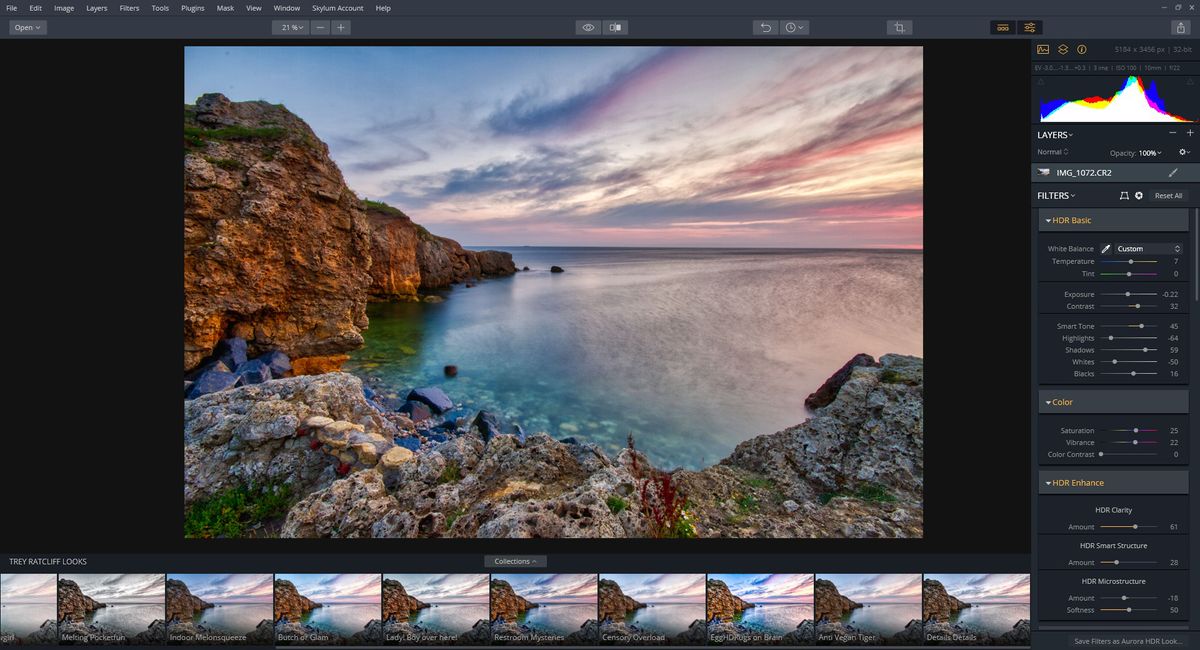Toggle the Looks panel filmstrip icon
The width and height of the screenshot is (1200, 650).
pyautogui.click(x=1003, y=27)
